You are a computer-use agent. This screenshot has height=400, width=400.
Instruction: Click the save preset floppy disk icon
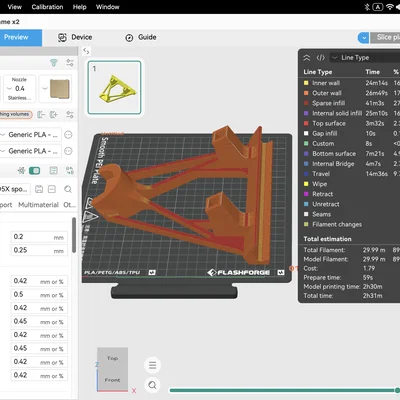pos(39,189)
